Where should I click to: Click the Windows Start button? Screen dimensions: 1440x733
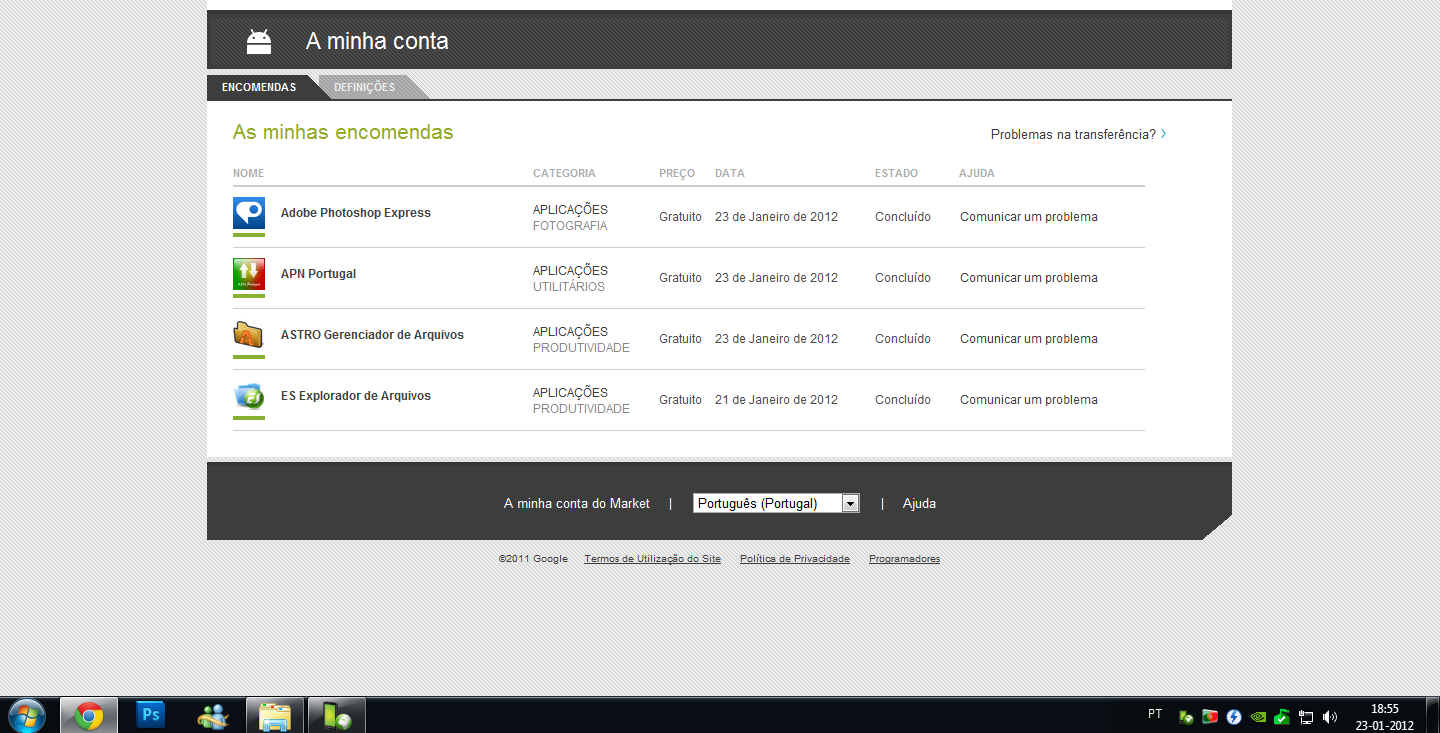tap(25, 715)
